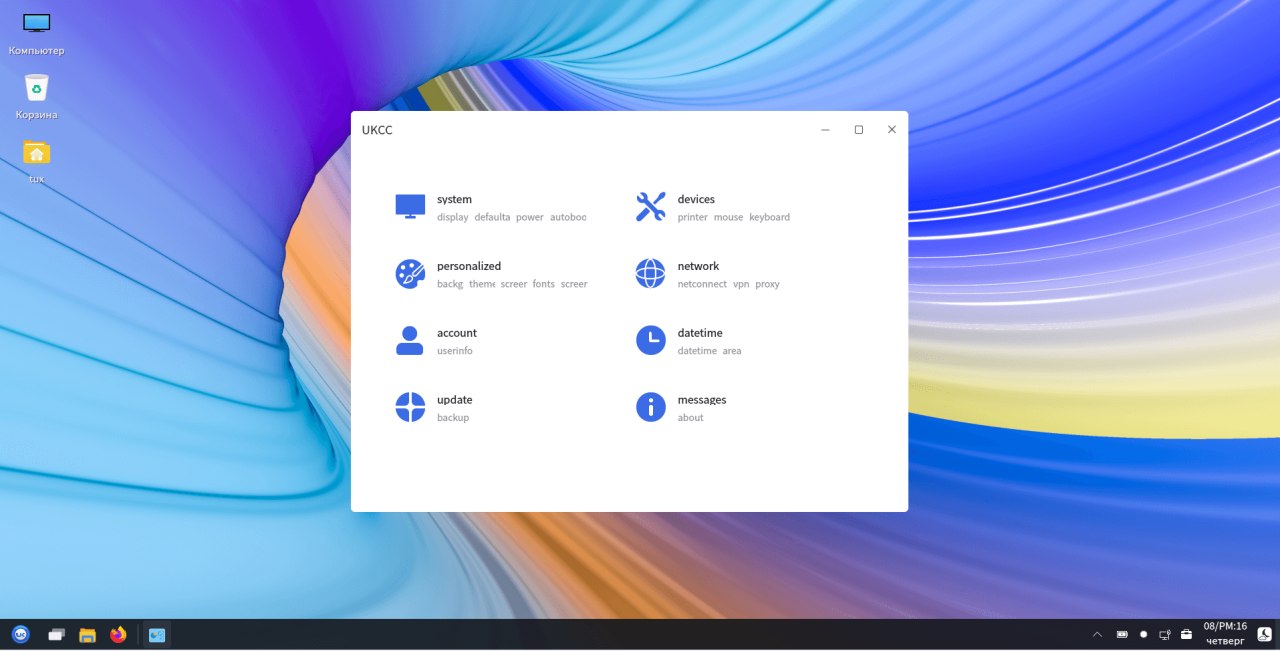
Task: Open the keyboard settings link
Action: (x=770, y=217)
